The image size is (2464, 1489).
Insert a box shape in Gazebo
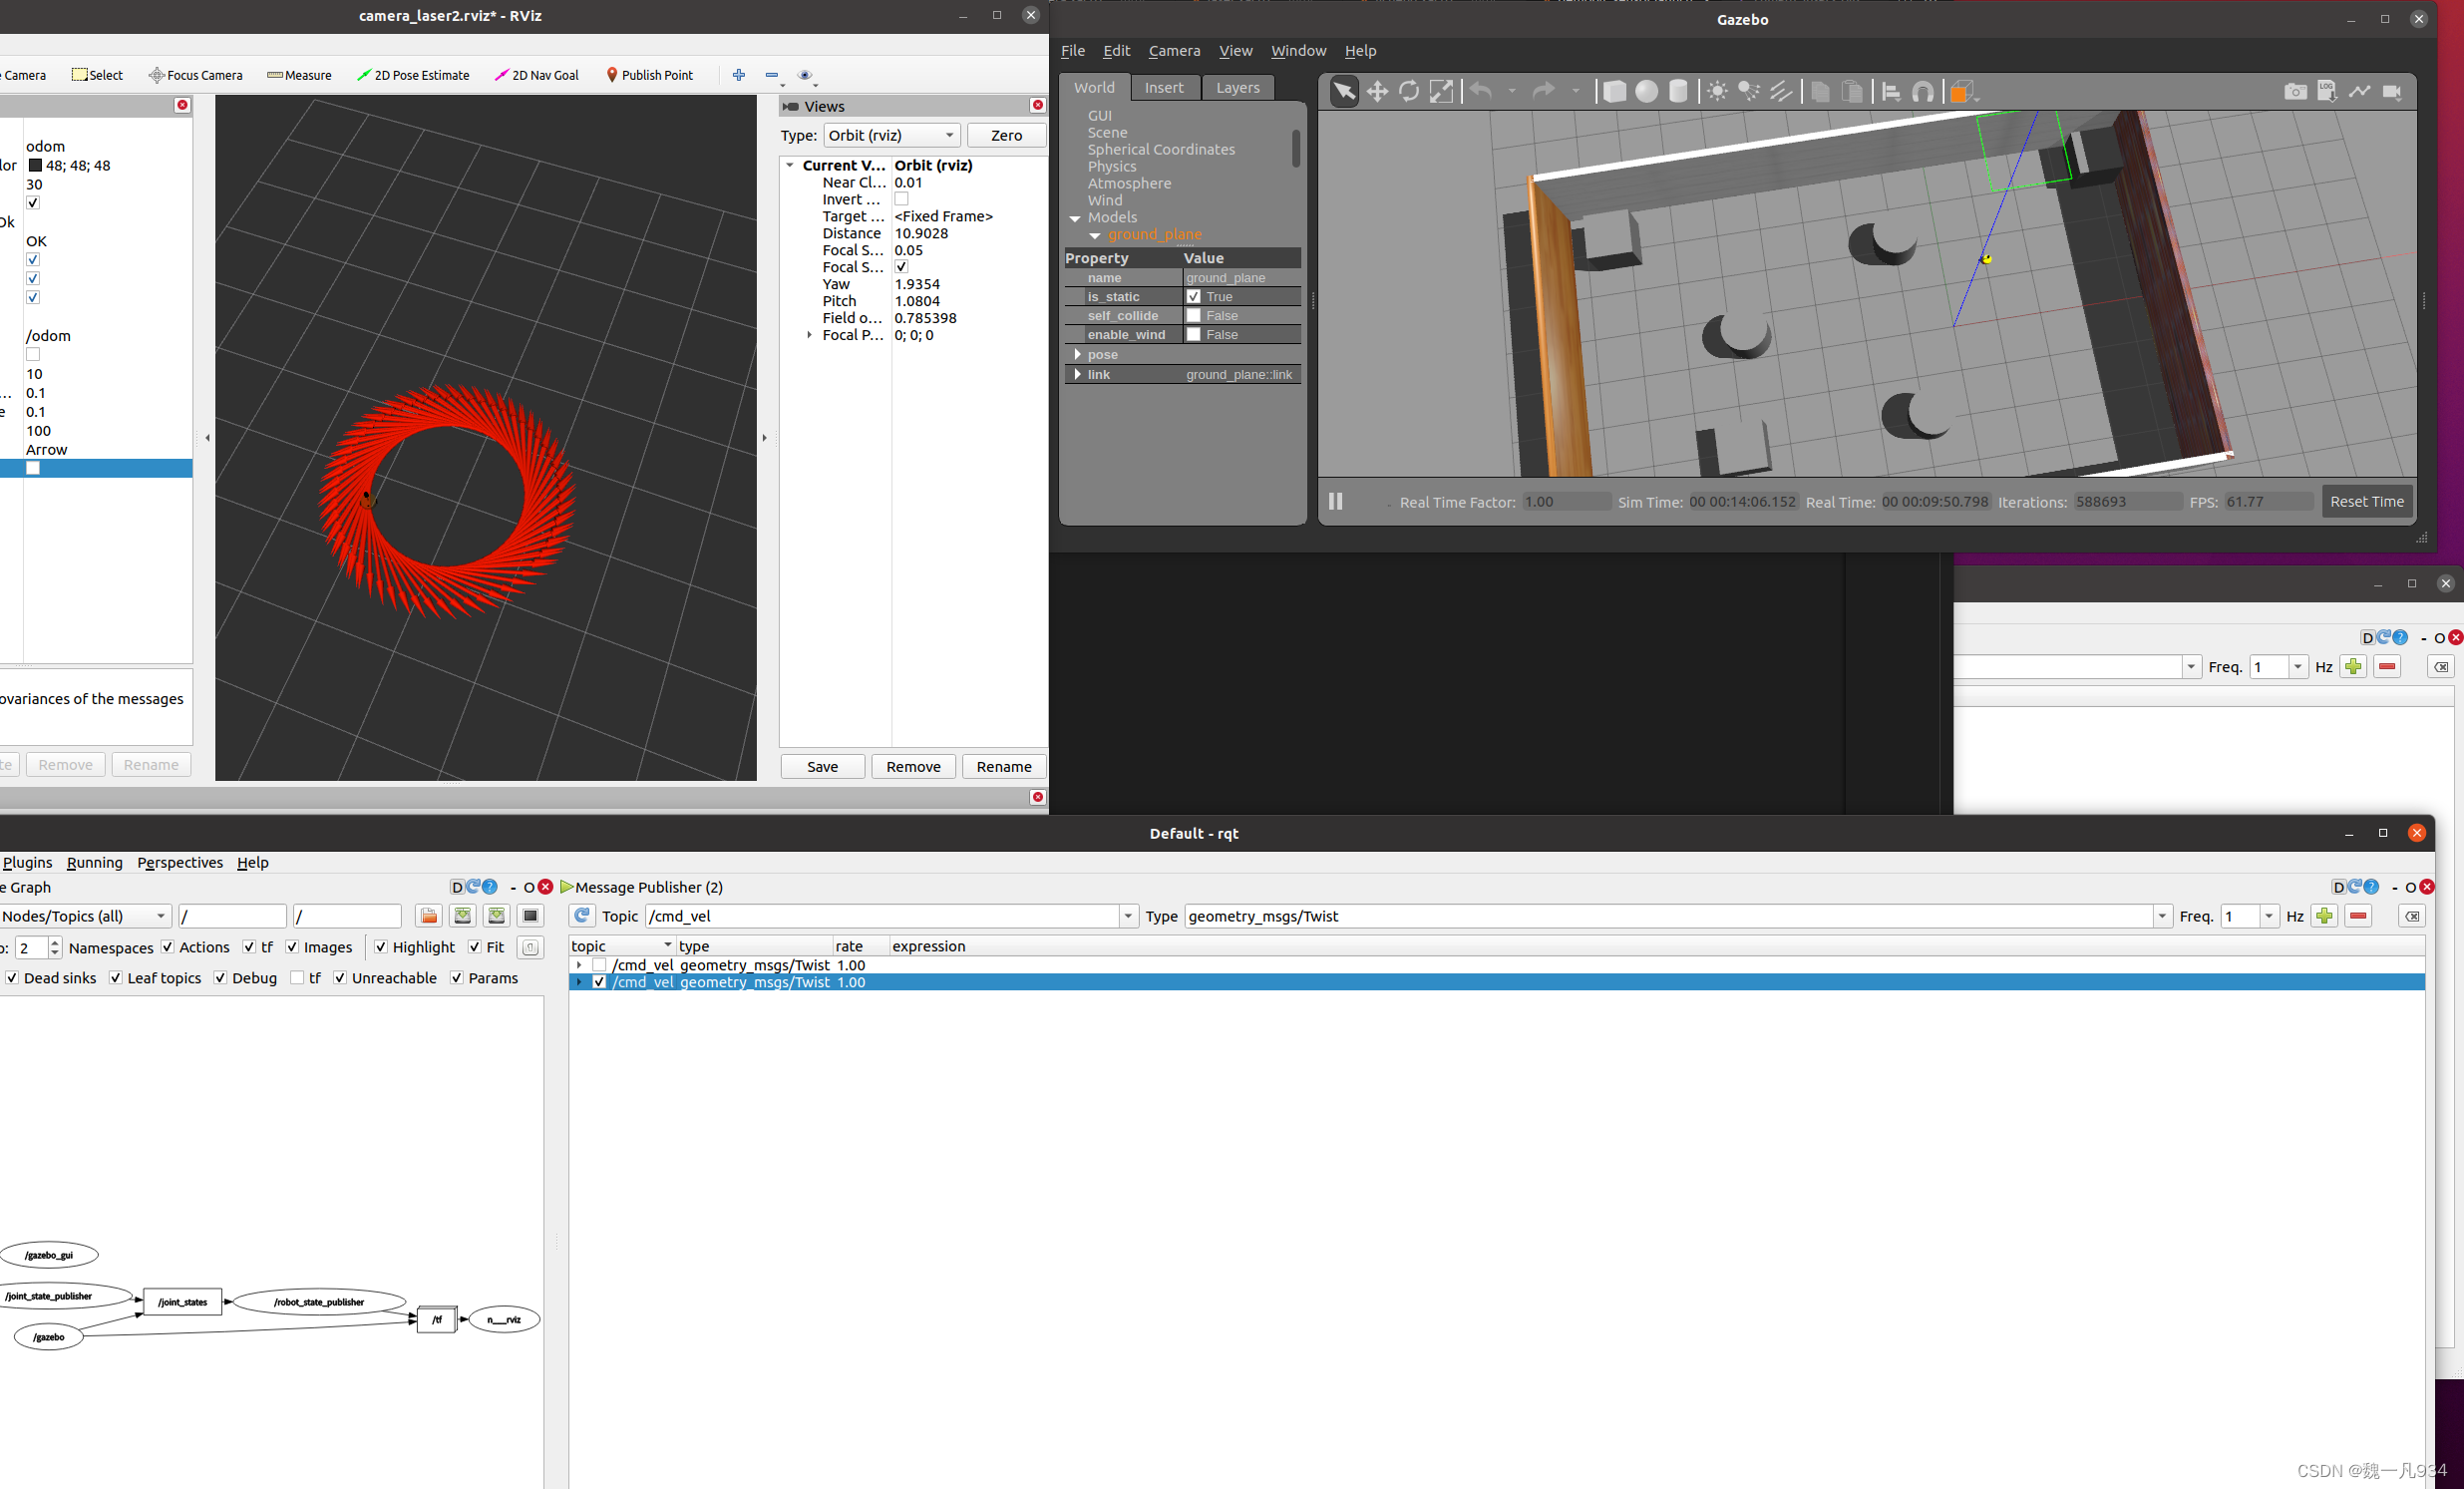[x=1613, y=92]
